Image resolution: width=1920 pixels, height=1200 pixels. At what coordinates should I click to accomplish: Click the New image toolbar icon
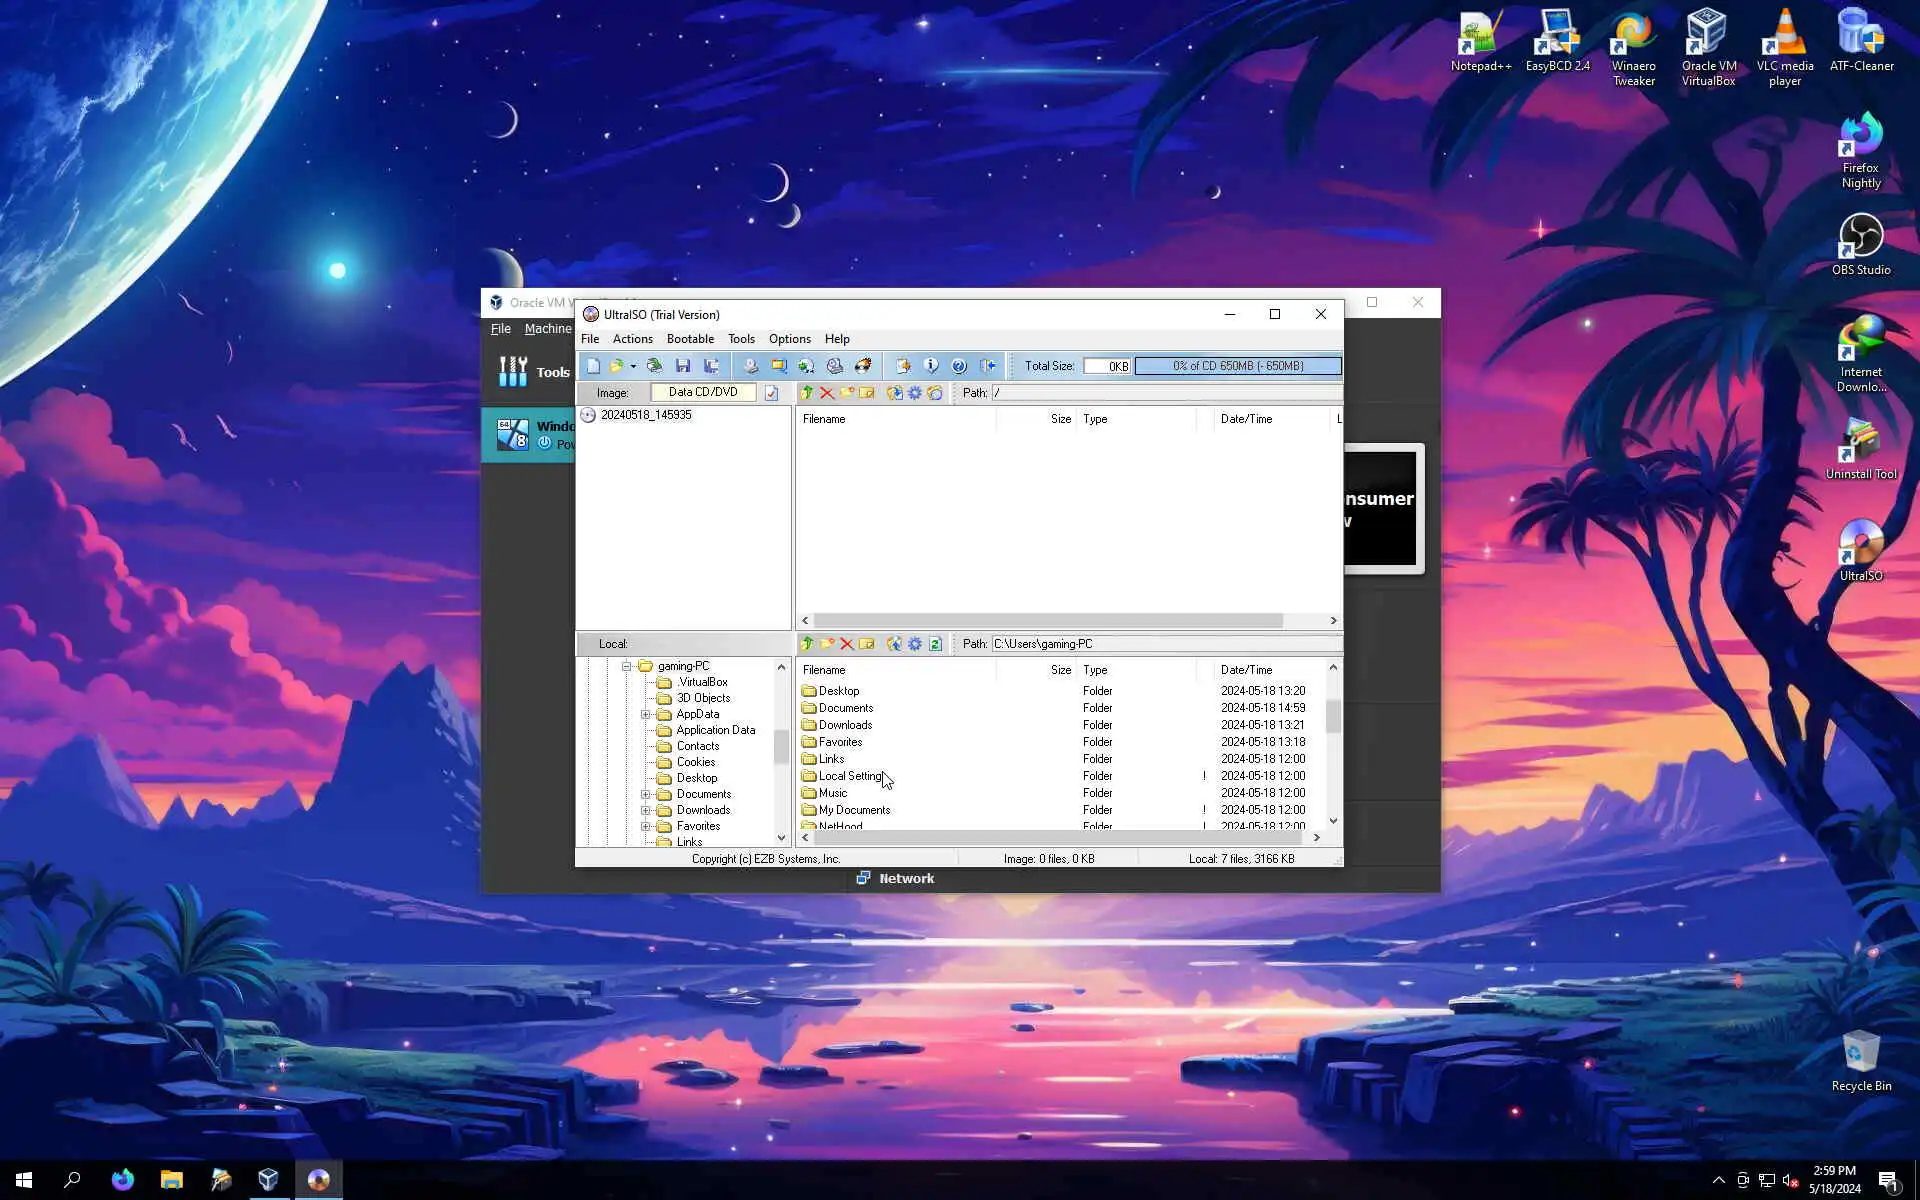[593, 366]
